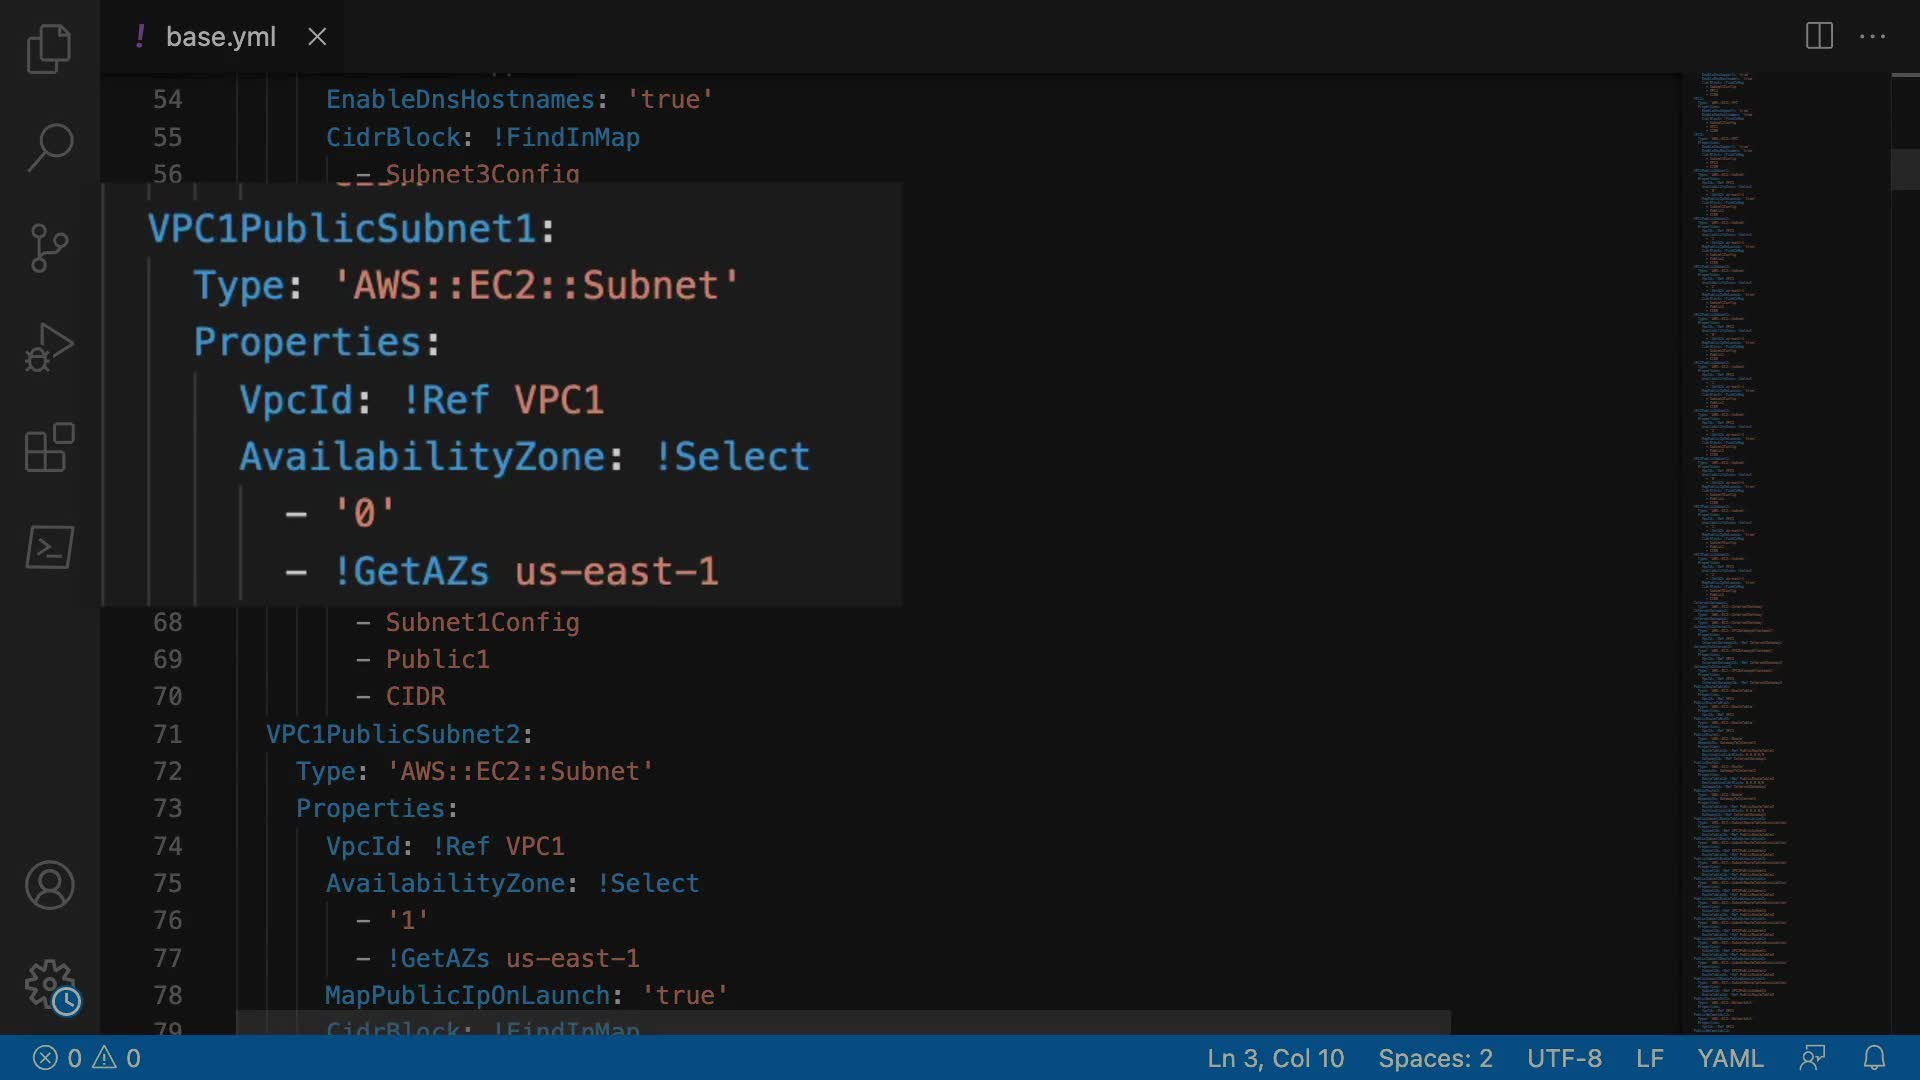
Task: Change file encoding UTF-8
Action: click(x=1564, y=1058)
